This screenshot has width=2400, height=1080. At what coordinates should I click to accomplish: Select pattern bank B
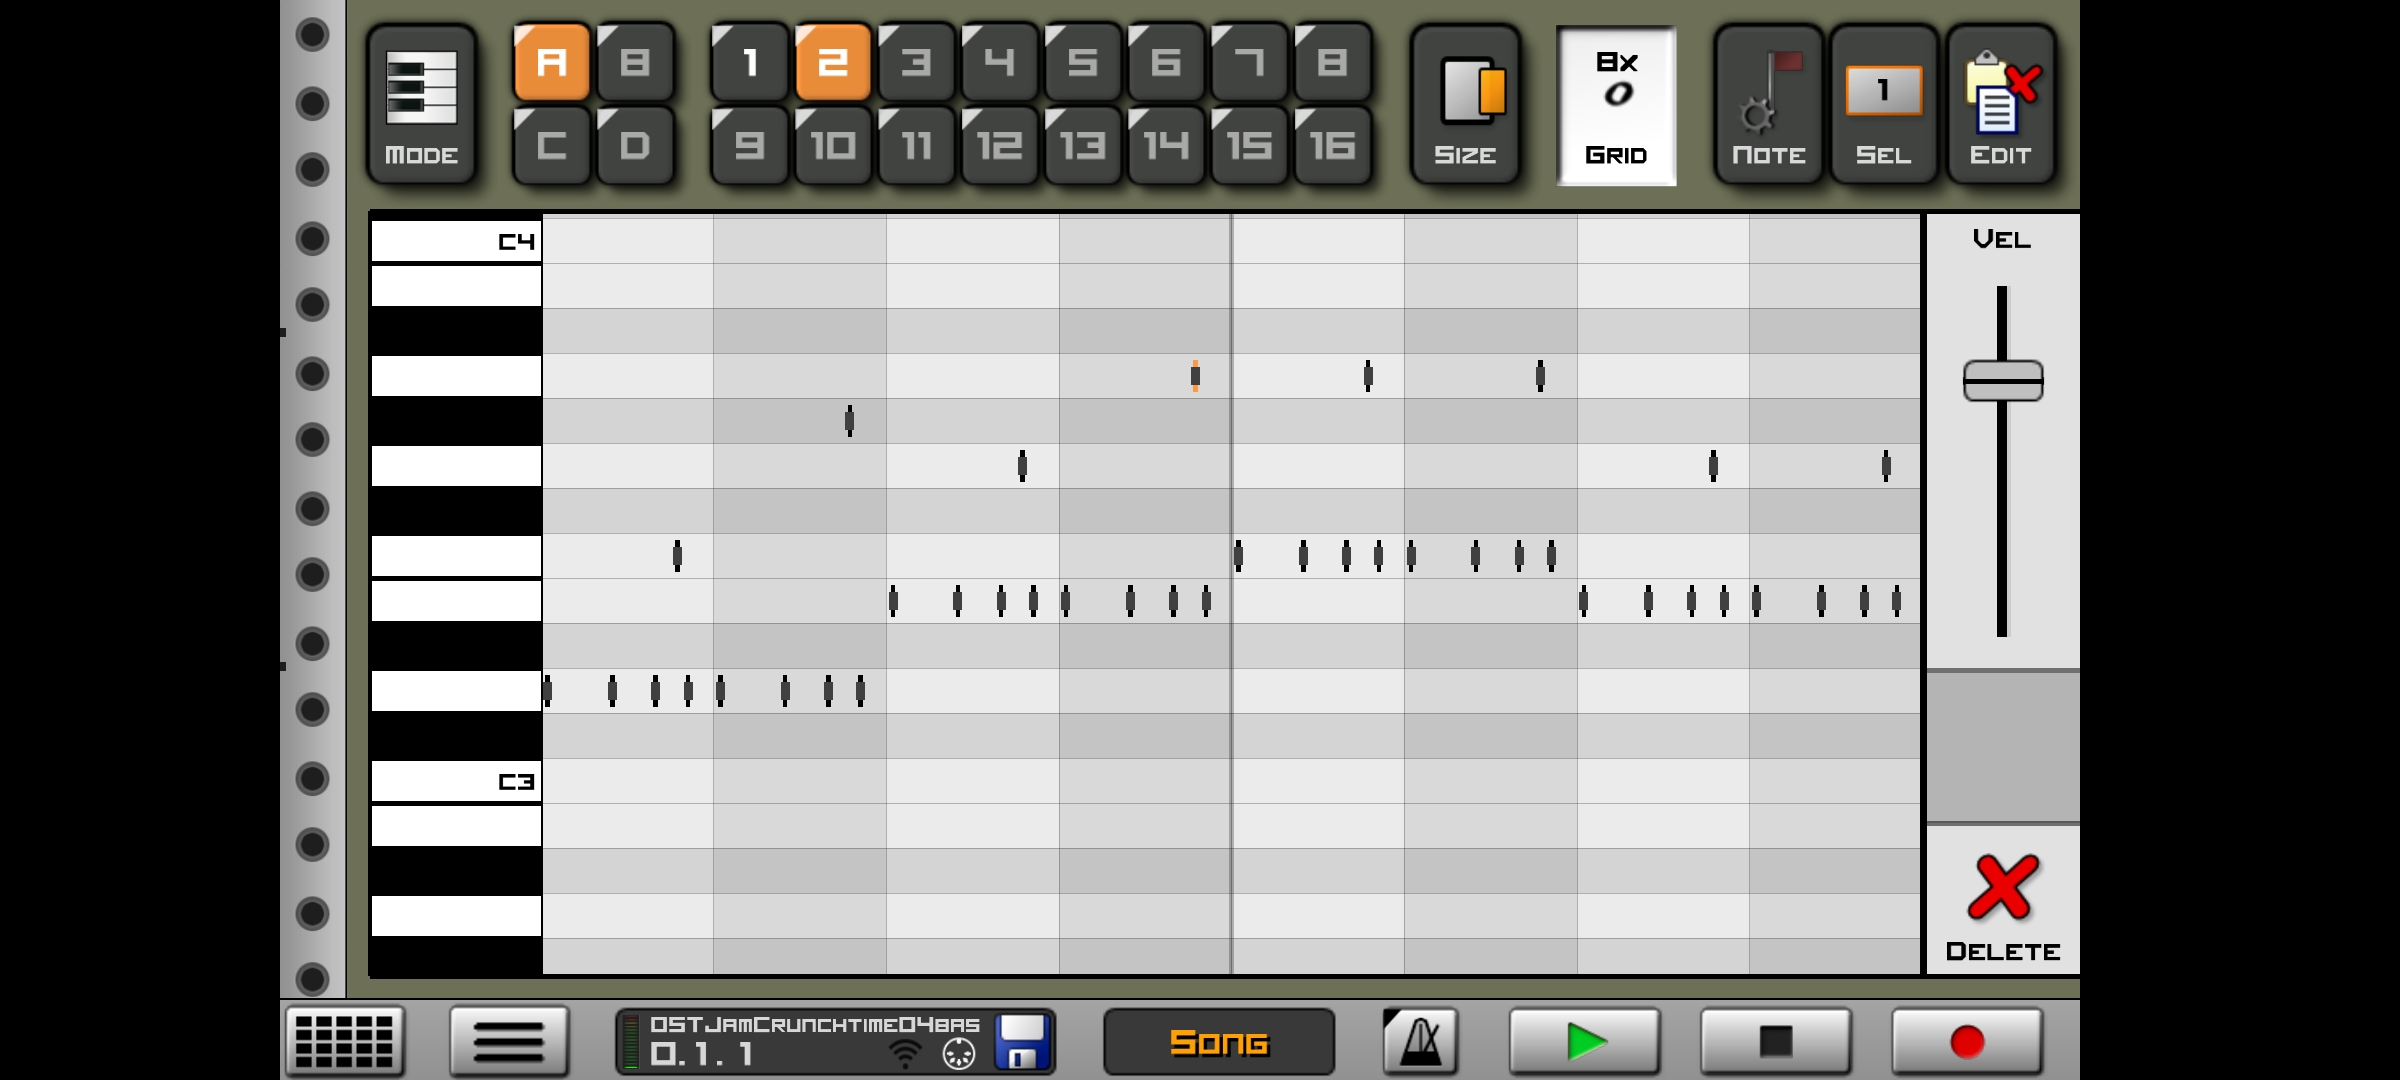pyautogui.click(x=635, y=63)
